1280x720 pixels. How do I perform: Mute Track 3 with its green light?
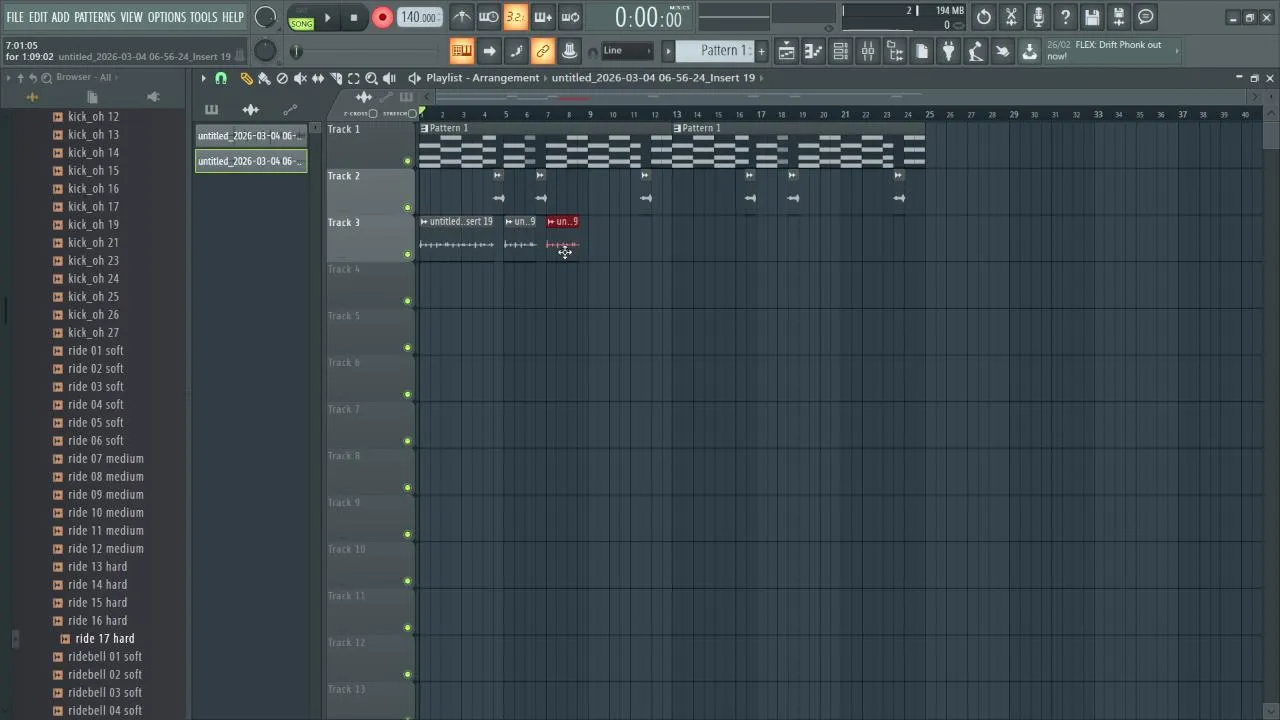point(407,254)
